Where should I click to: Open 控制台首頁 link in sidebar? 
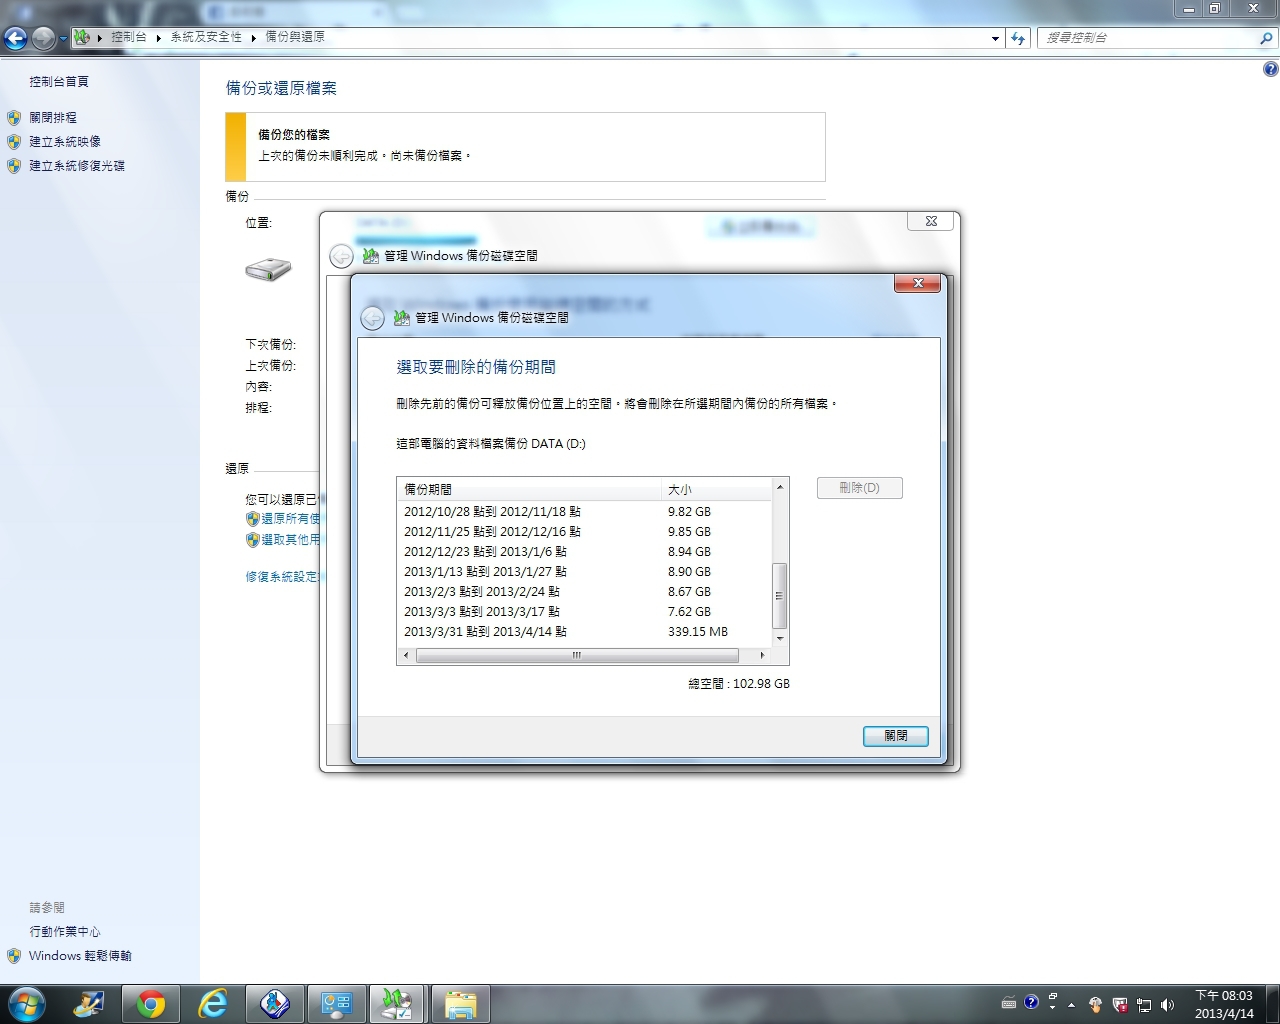(59, 82)
